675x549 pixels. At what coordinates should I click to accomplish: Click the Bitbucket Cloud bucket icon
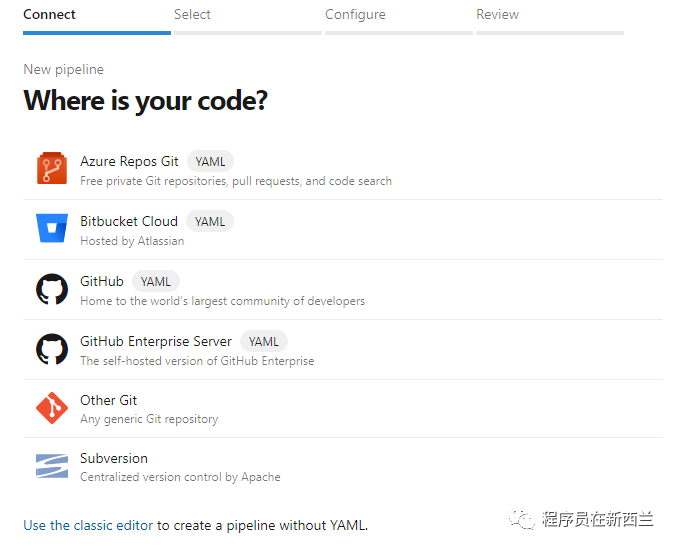52,228
